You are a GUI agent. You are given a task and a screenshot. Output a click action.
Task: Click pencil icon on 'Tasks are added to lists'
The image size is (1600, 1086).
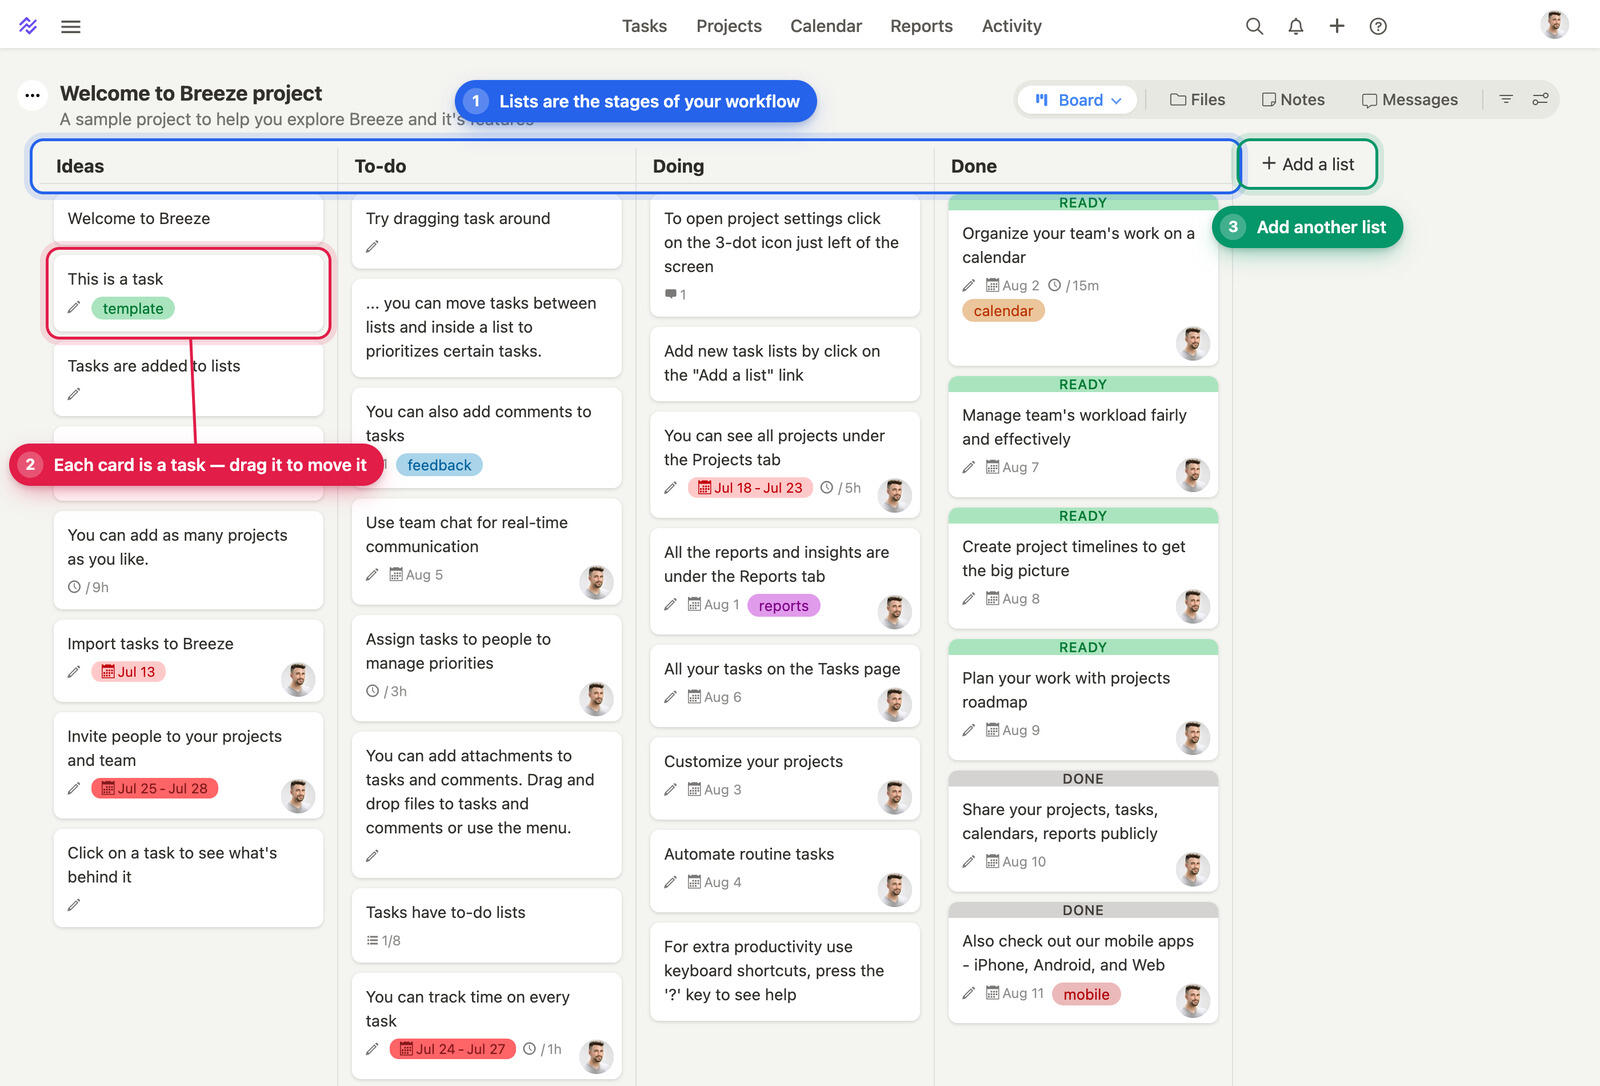(x=74, y=394)
